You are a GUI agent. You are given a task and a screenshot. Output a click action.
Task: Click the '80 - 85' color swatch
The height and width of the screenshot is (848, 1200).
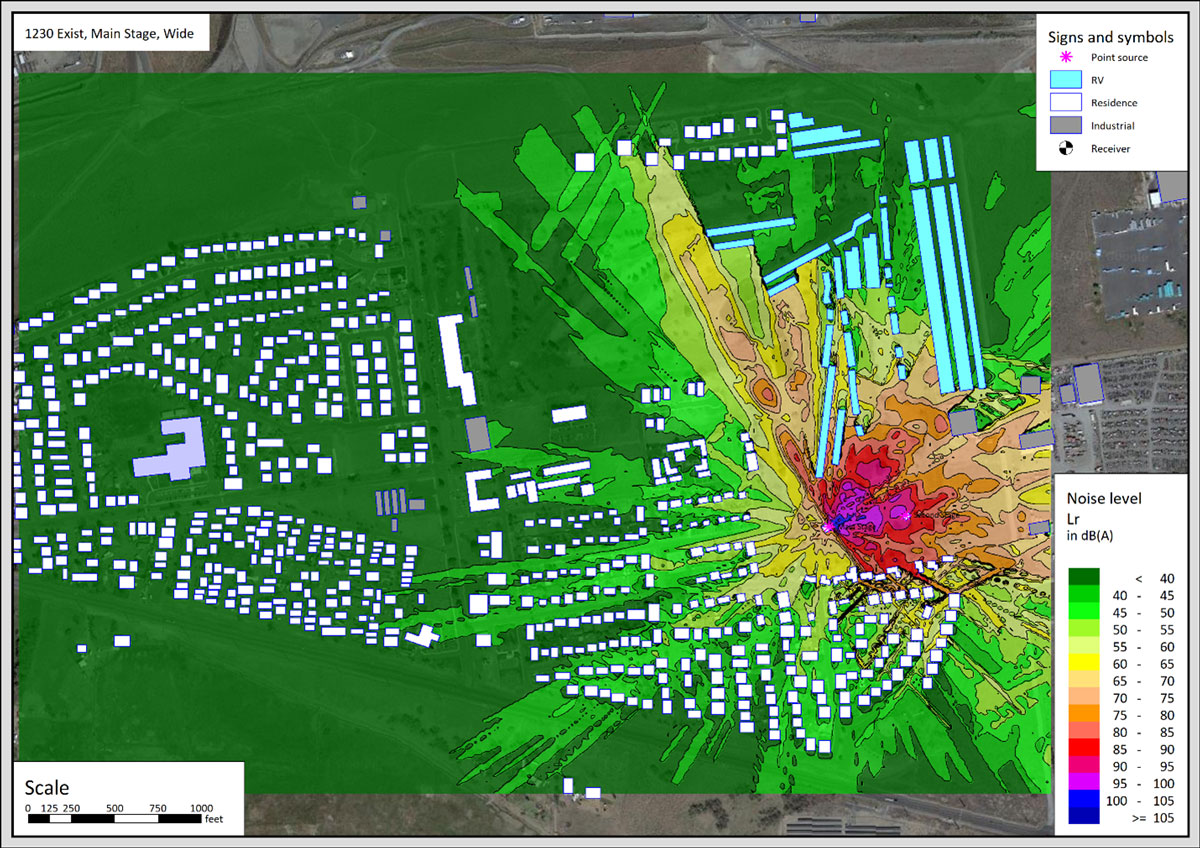point(1083,729)
